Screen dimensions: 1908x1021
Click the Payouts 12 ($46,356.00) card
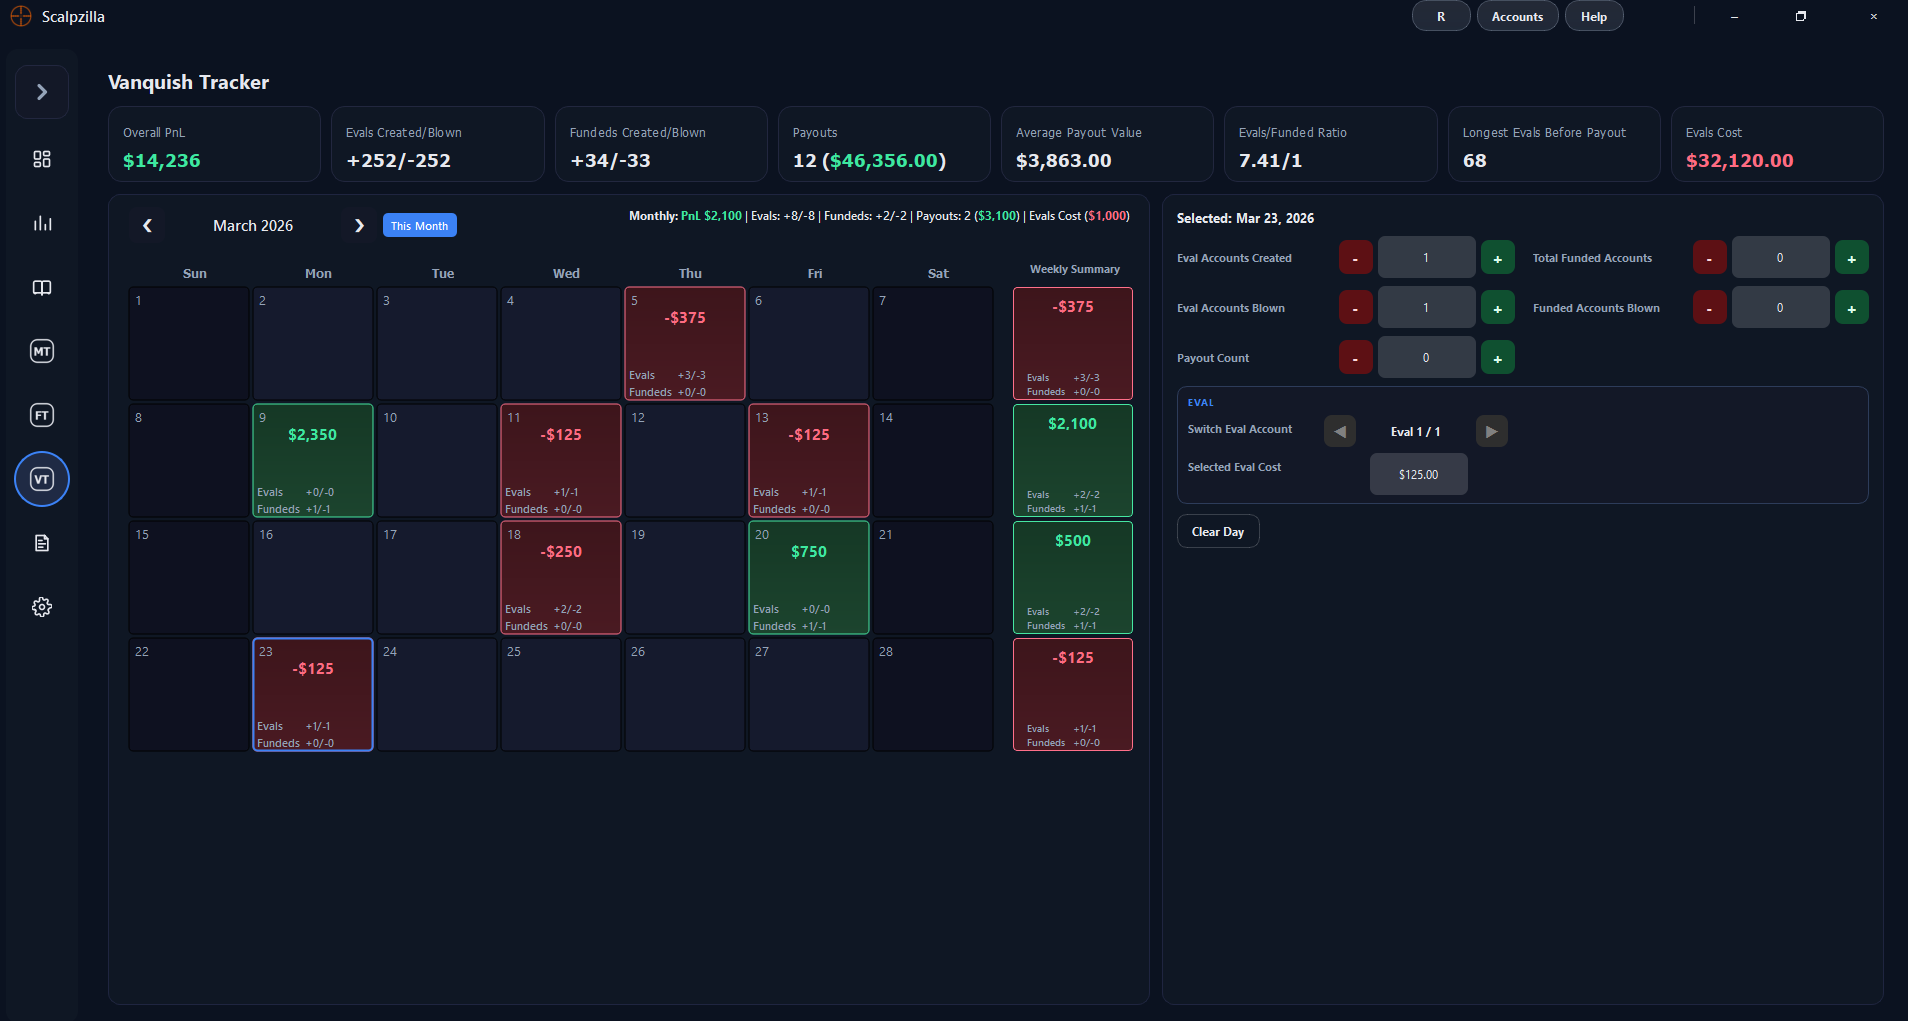pyautogui.click(x=884, y=145)
